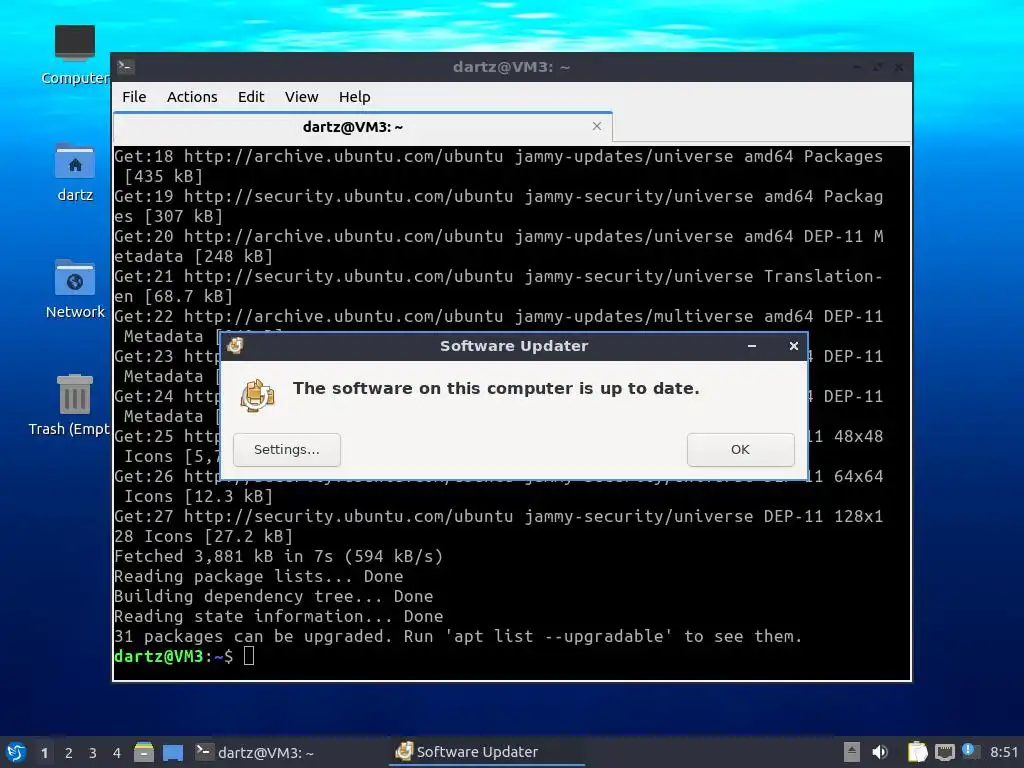Click the "31 packages can be upgraded" line
This screenshot has height=768, width=1024.
(458, 636)
